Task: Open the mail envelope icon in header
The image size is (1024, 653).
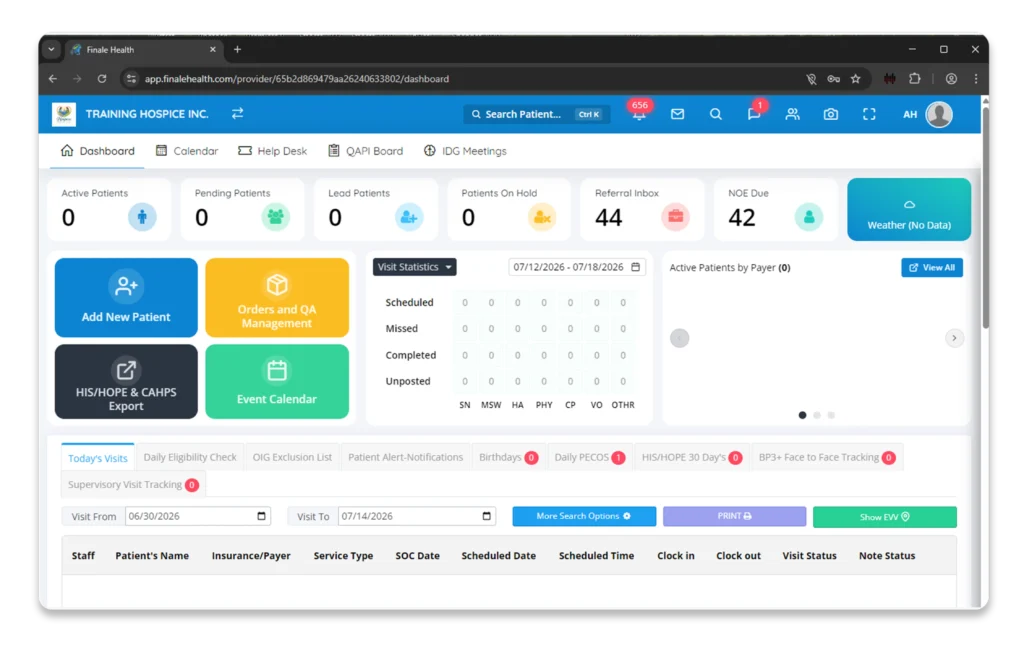Action: point(677,114)
